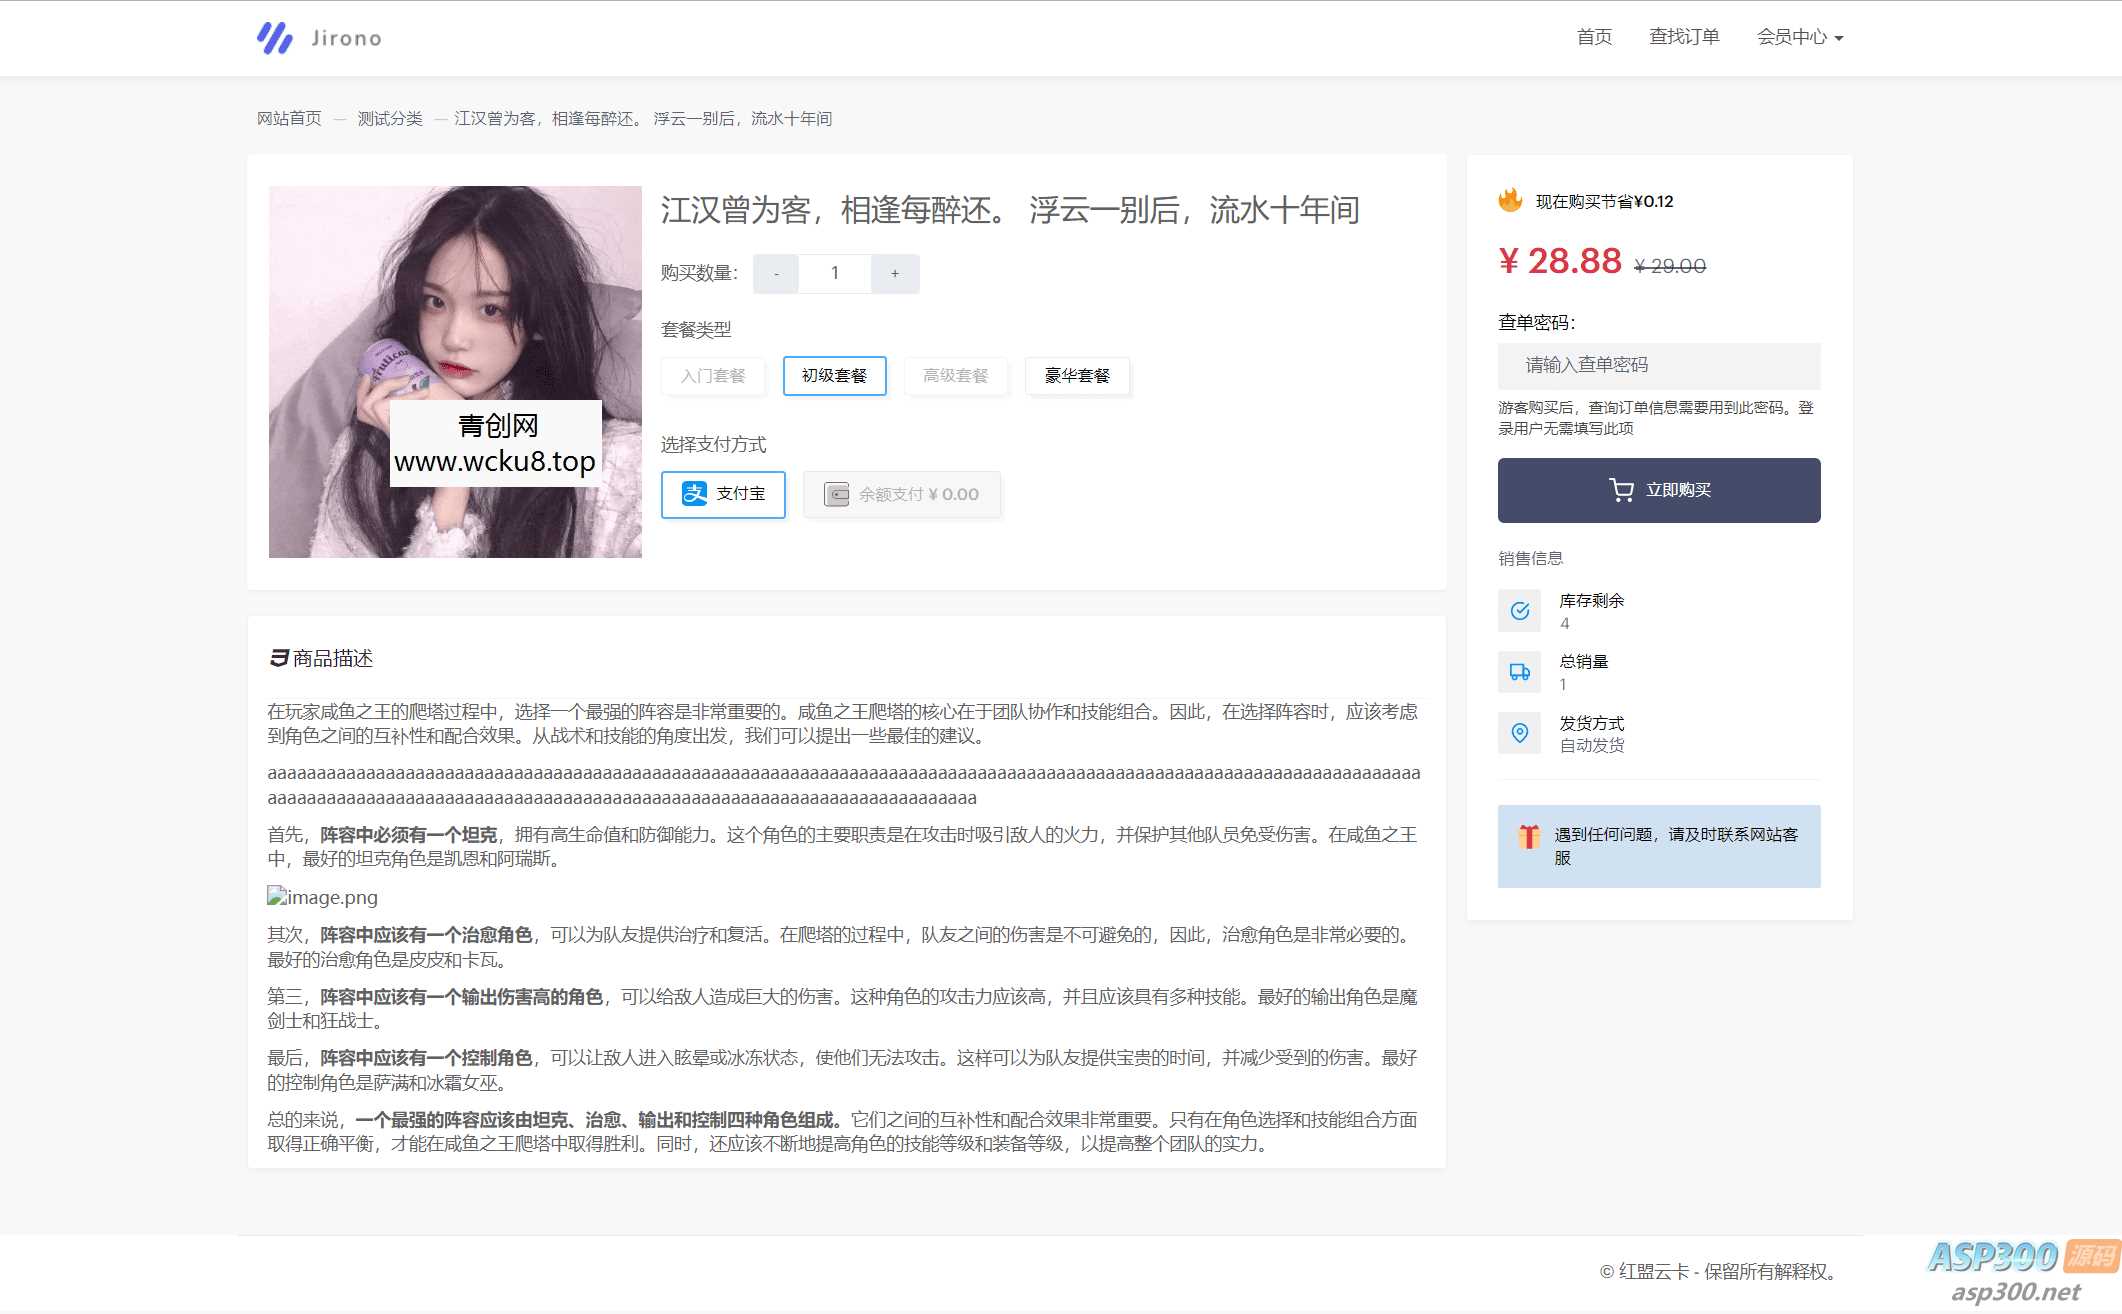Screen dimensions: 2122x1314
Task: Open the 查找订单 menu item
Action: [1684, 37]
